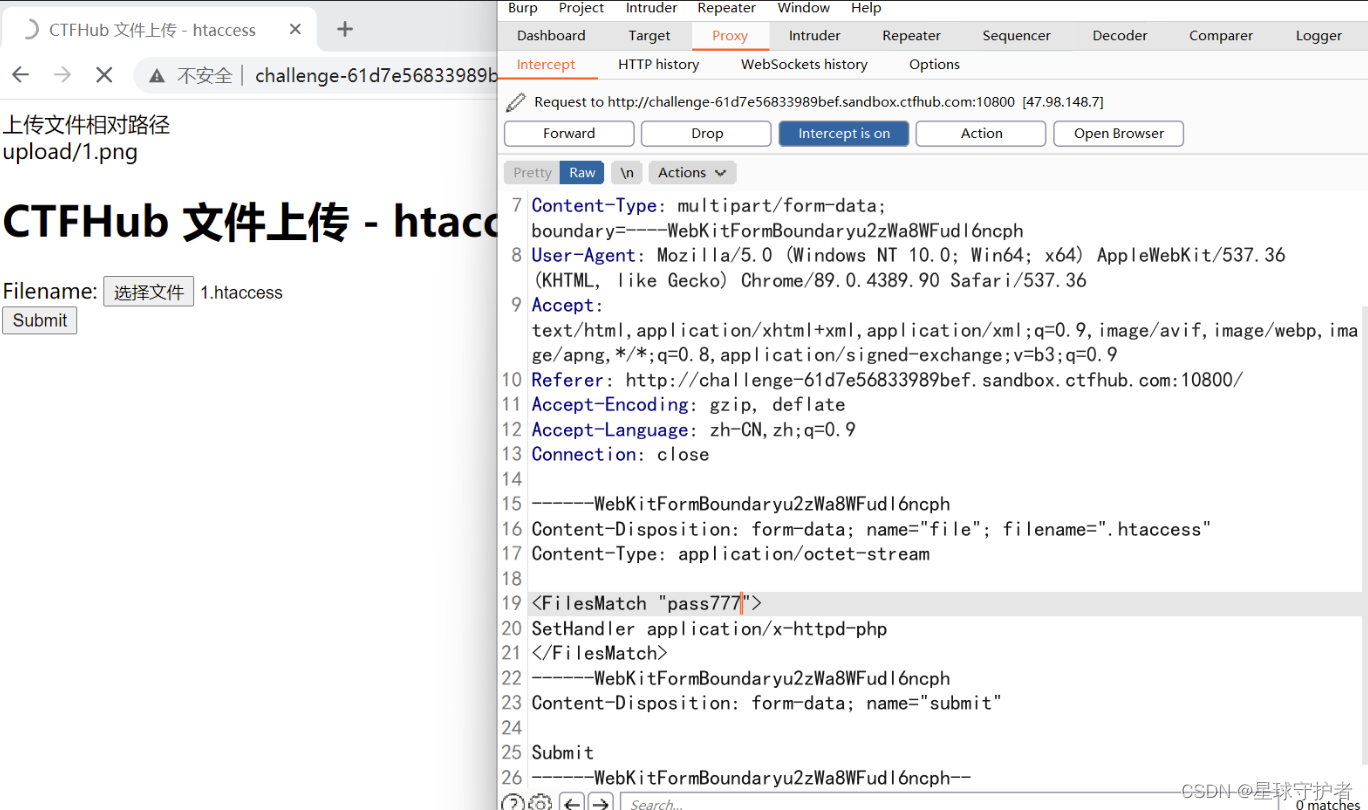
Task: Open the Action menu button
Action: pyautogui.click(x=981, y=134)
